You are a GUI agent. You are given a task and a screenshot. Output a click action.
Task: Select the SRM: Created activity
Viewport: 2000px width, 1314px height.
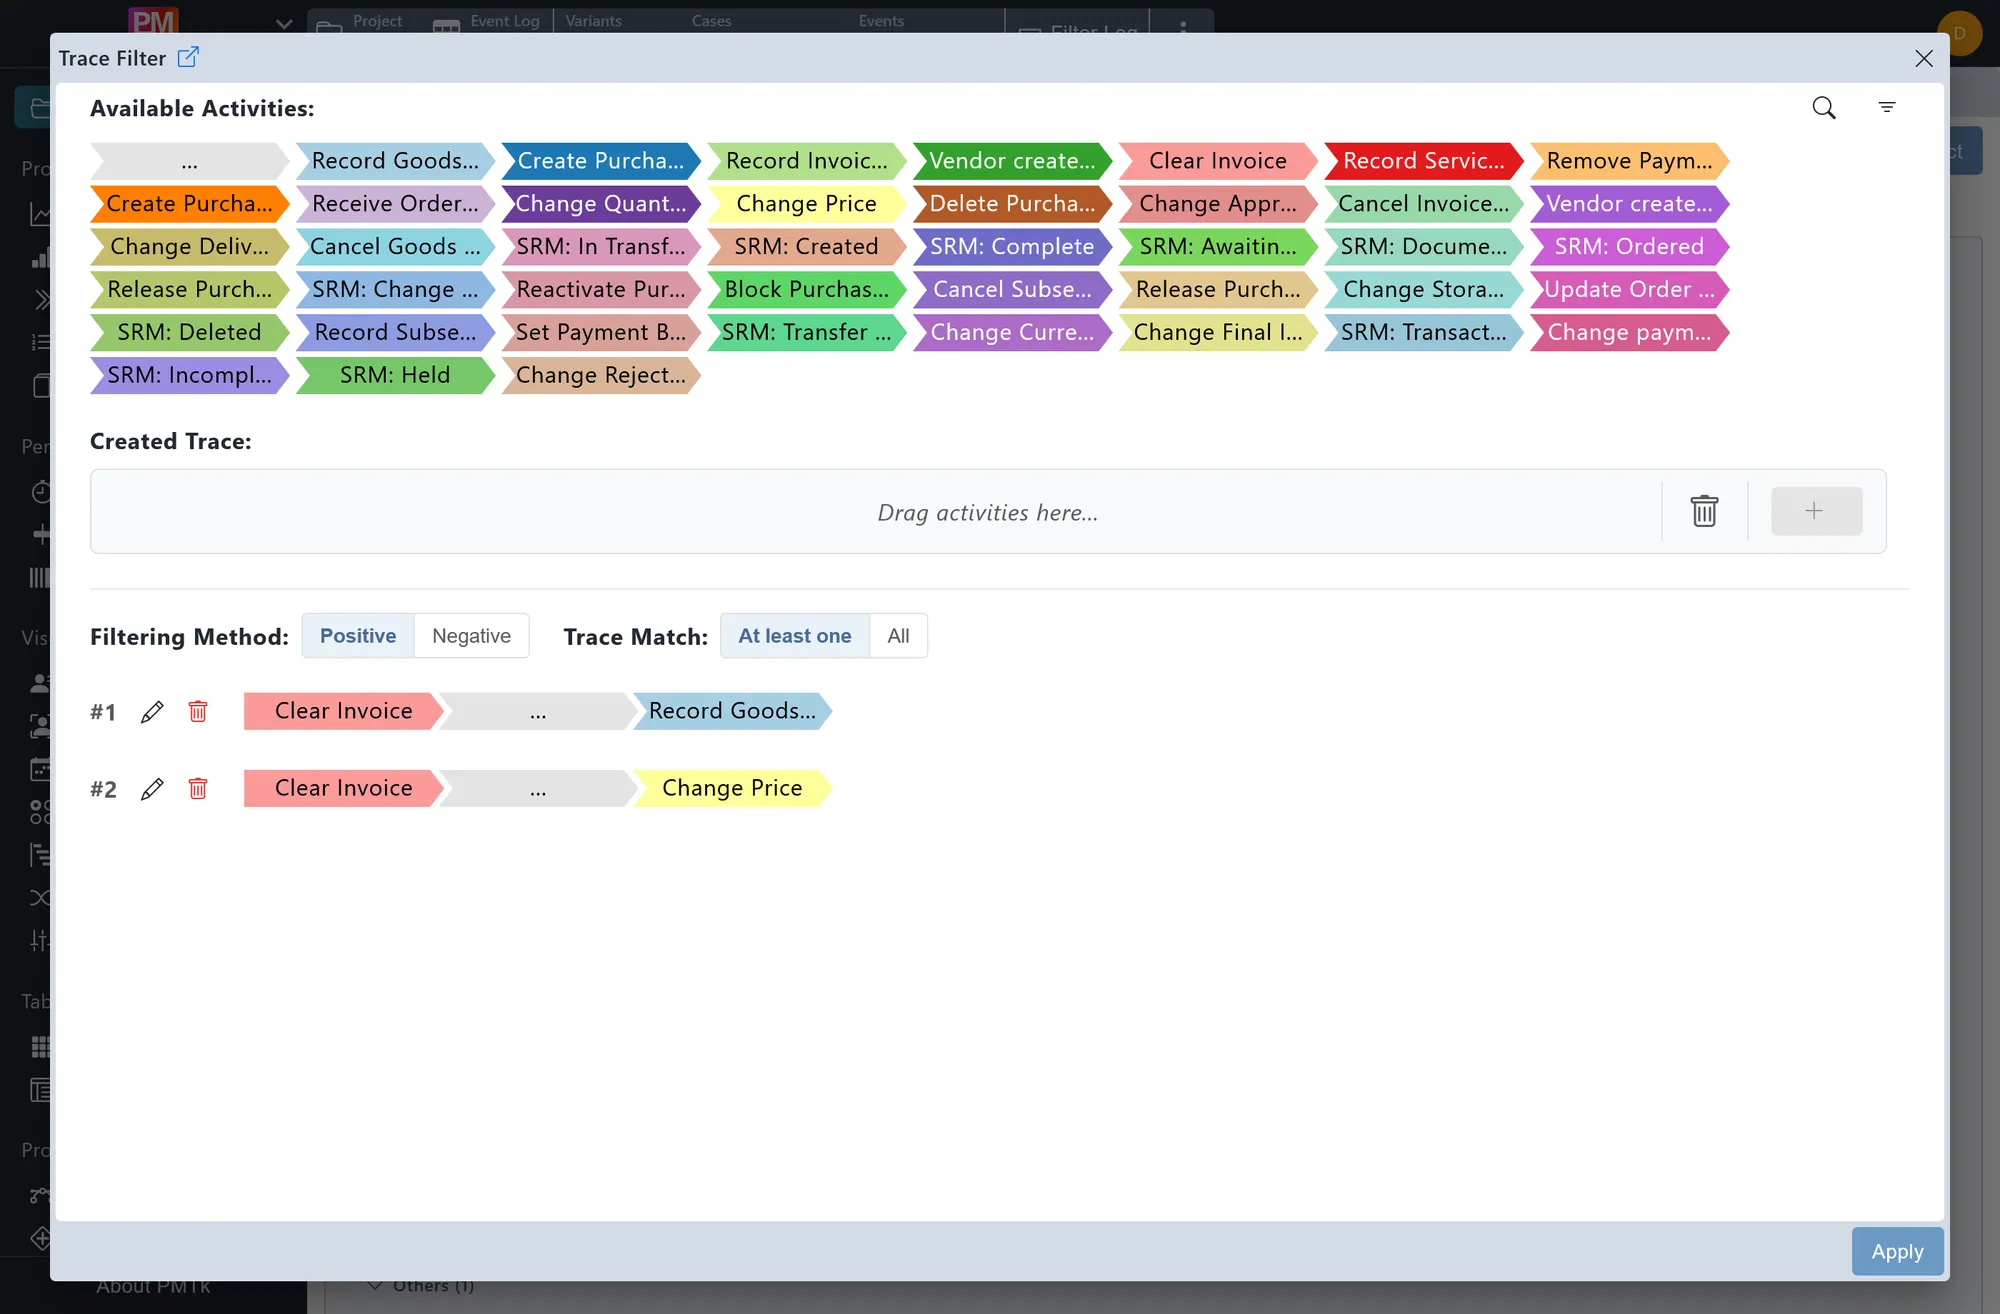coord(807,247)
